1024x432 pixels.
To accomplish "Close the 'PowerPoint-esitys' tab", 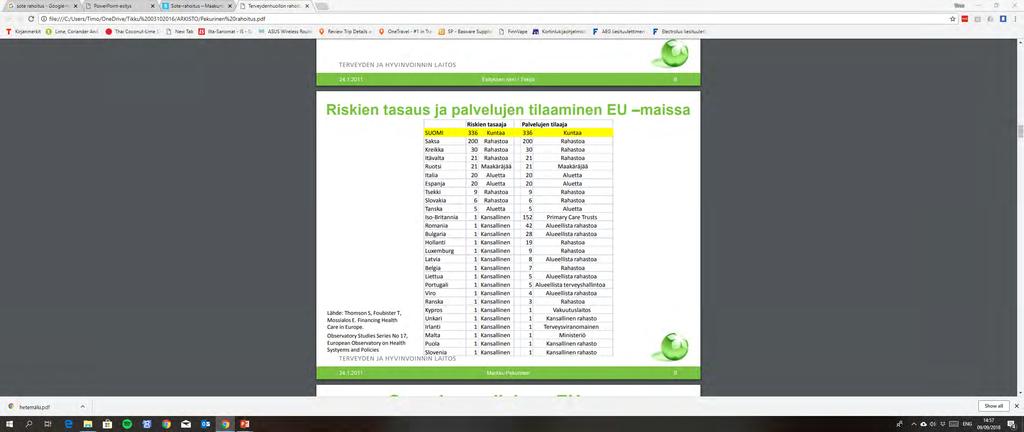I will coord(152,5).
